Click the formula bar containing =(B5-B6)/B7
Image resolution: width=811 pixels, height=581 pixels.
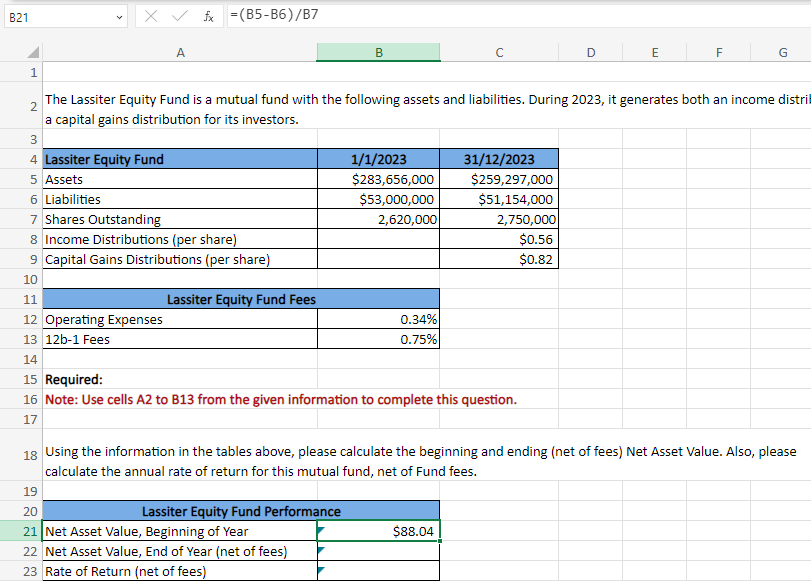[500, 15]
